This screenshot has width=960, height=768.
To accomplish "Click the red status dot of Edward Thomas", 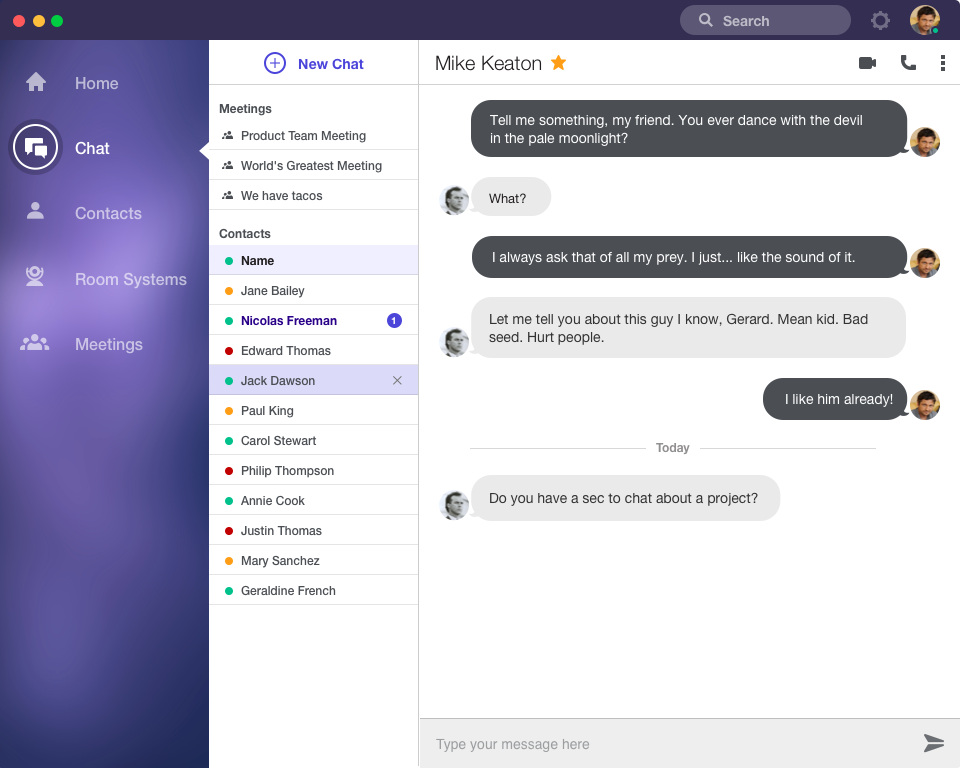I will tap(228, 351).
